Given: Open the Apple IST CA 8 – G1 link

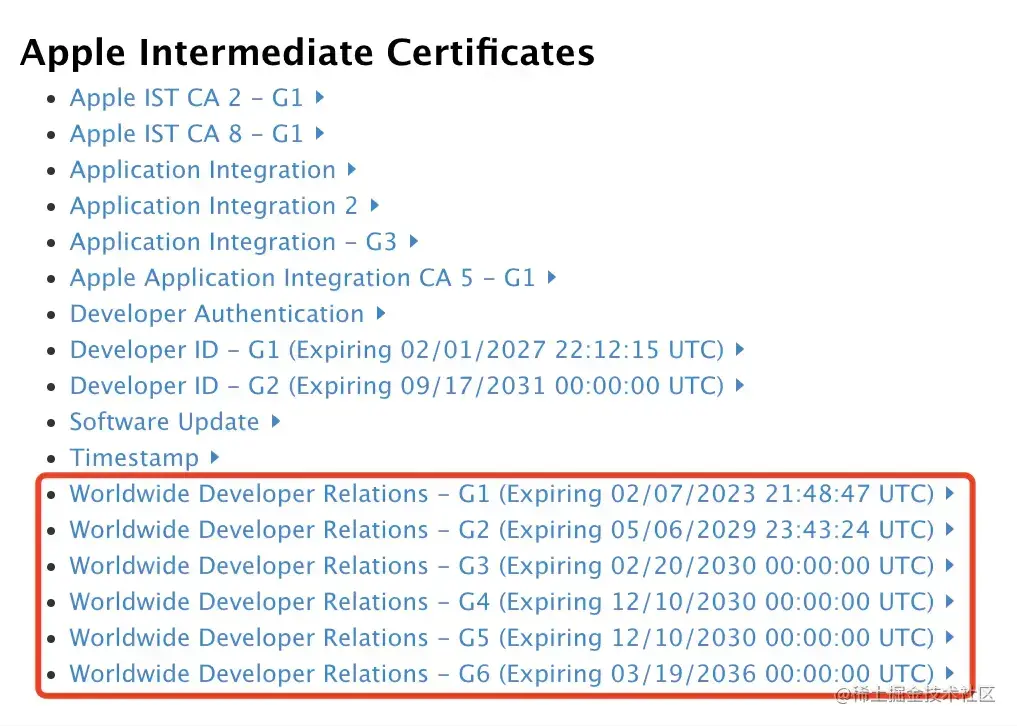Looking at the screenshot, I should (186, 134).
